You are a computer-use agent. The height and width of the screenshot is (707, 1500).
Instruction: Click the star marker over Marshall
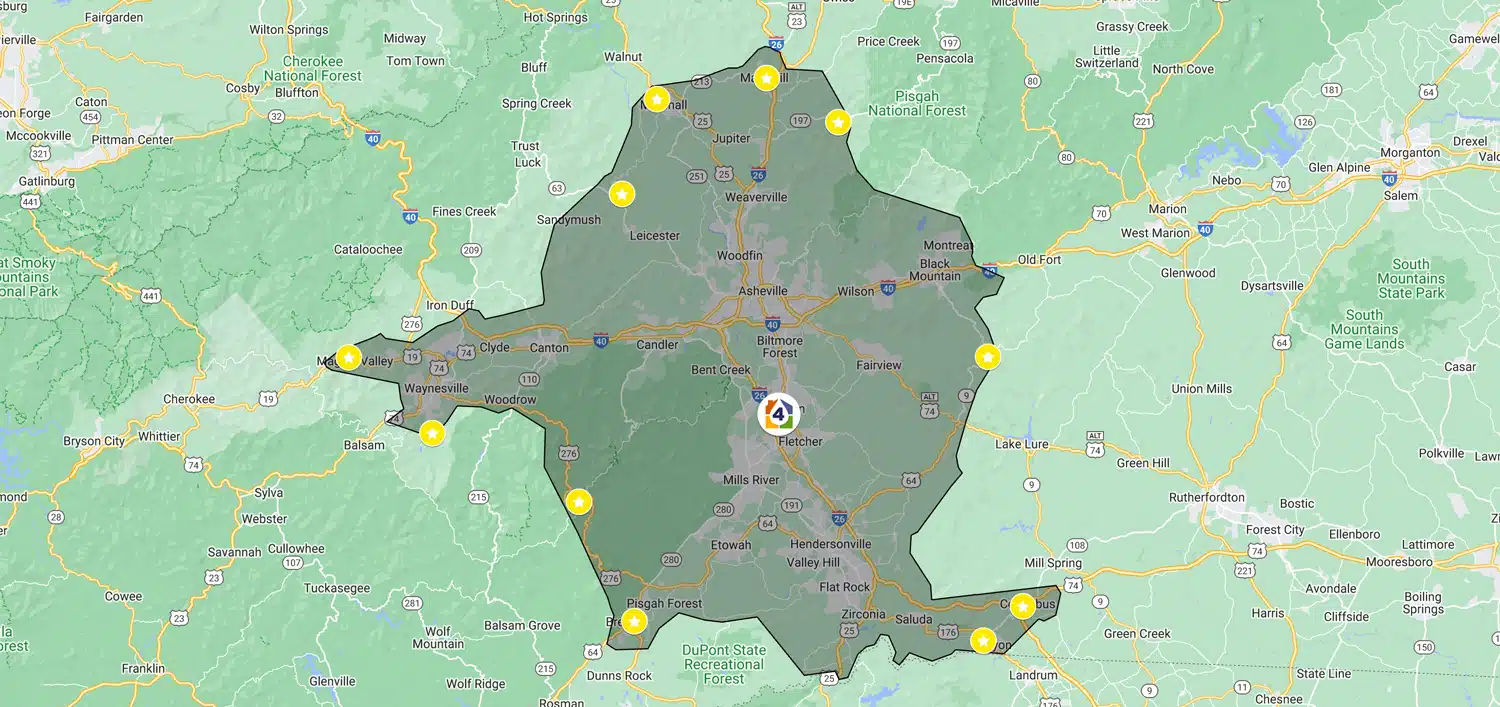tap(656, 99)
